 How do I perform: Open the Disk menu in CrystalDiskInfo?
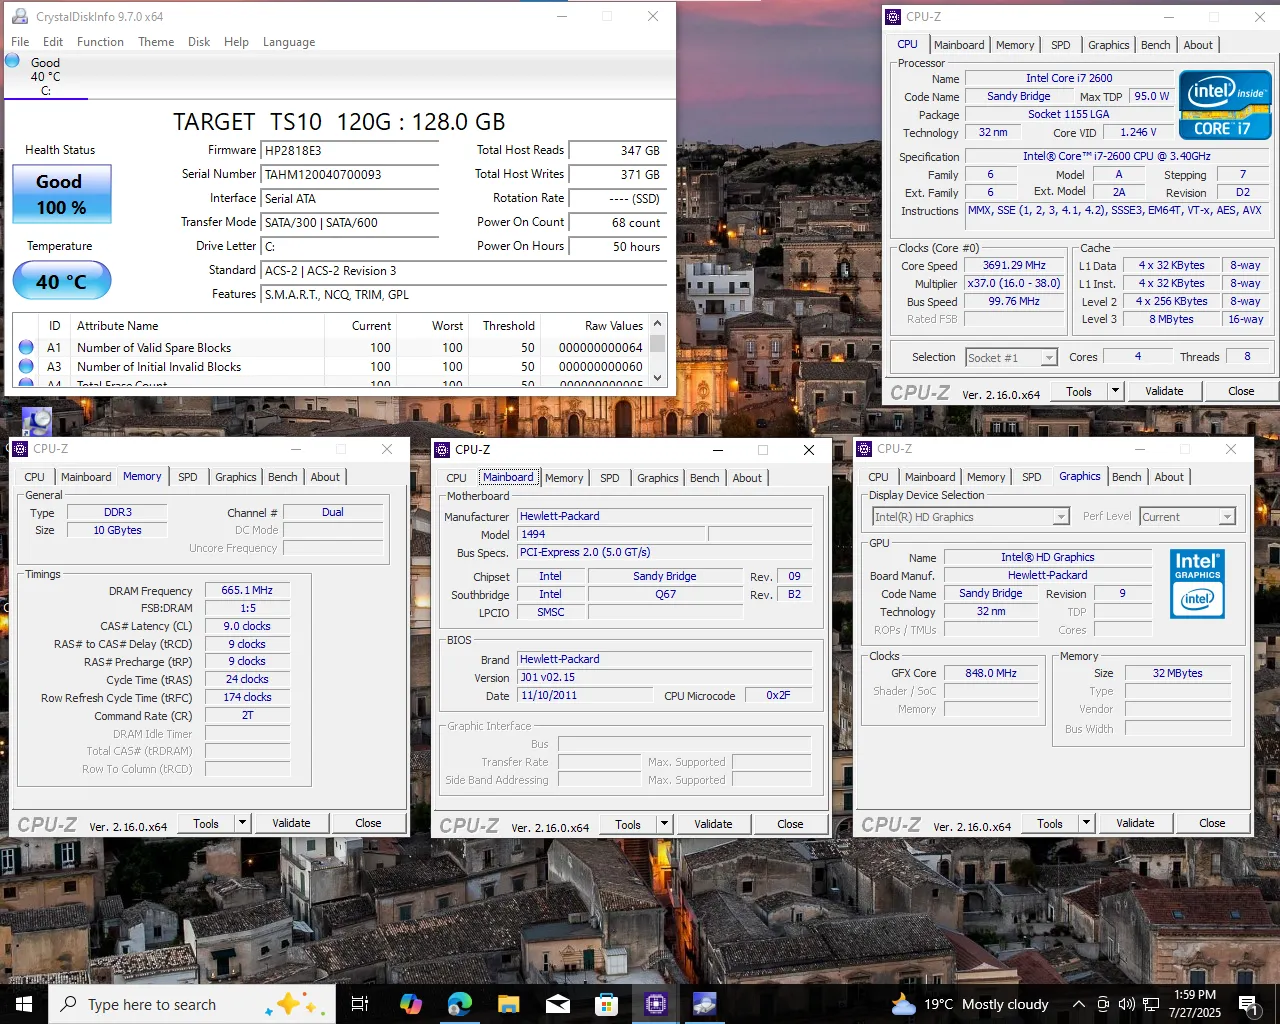pos(199,42)
